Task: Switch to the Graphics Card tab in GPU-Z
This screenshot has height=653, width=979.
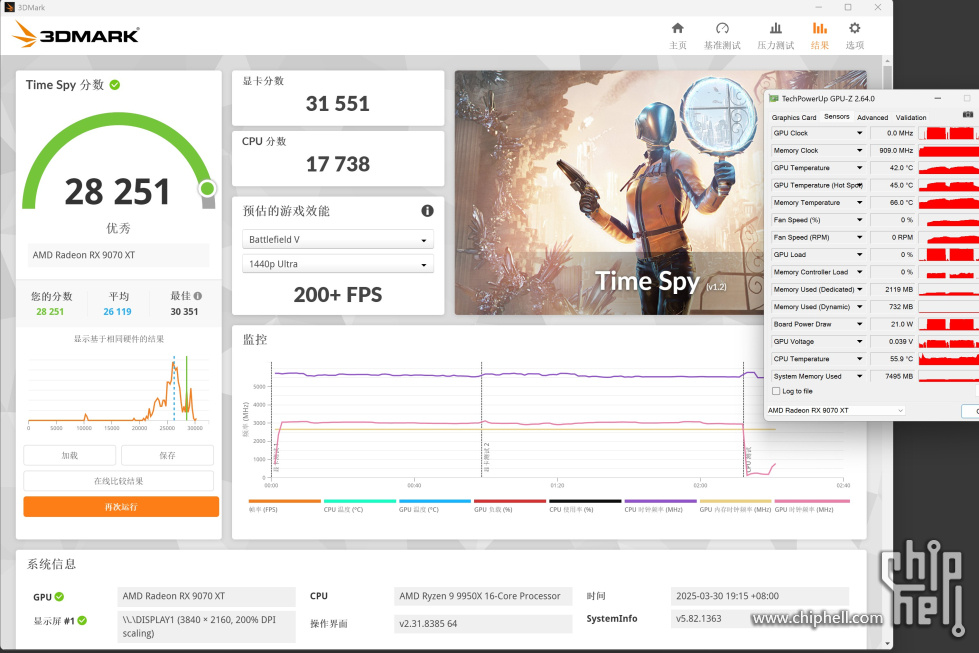Action: tap(794, 117)
